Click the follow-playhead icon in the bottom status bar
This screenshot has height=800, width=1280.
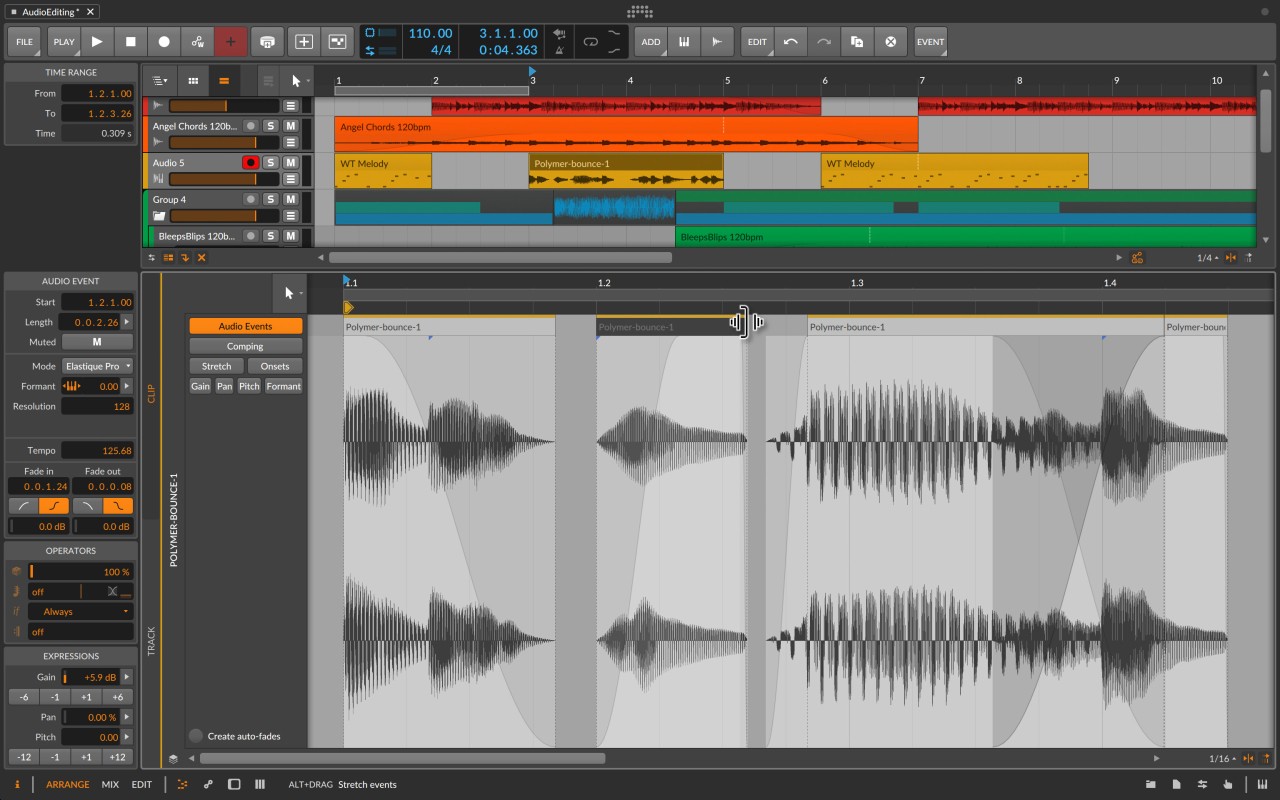pos(1228,784)
